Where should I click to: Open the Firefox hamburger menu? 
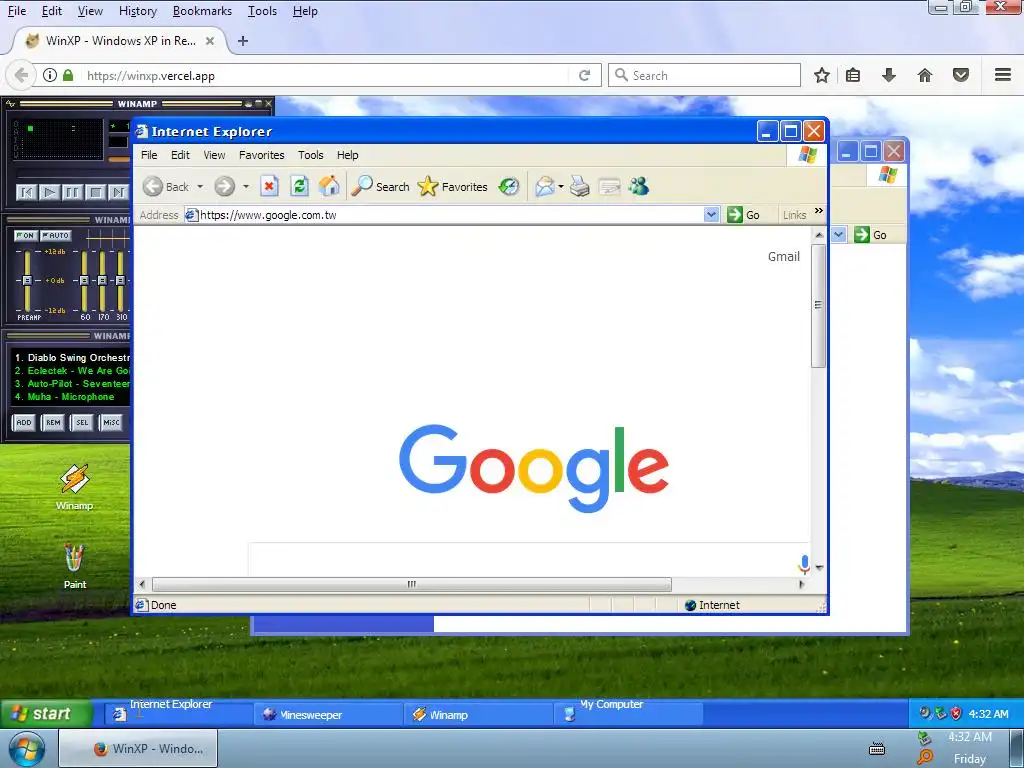[1003, 75]
